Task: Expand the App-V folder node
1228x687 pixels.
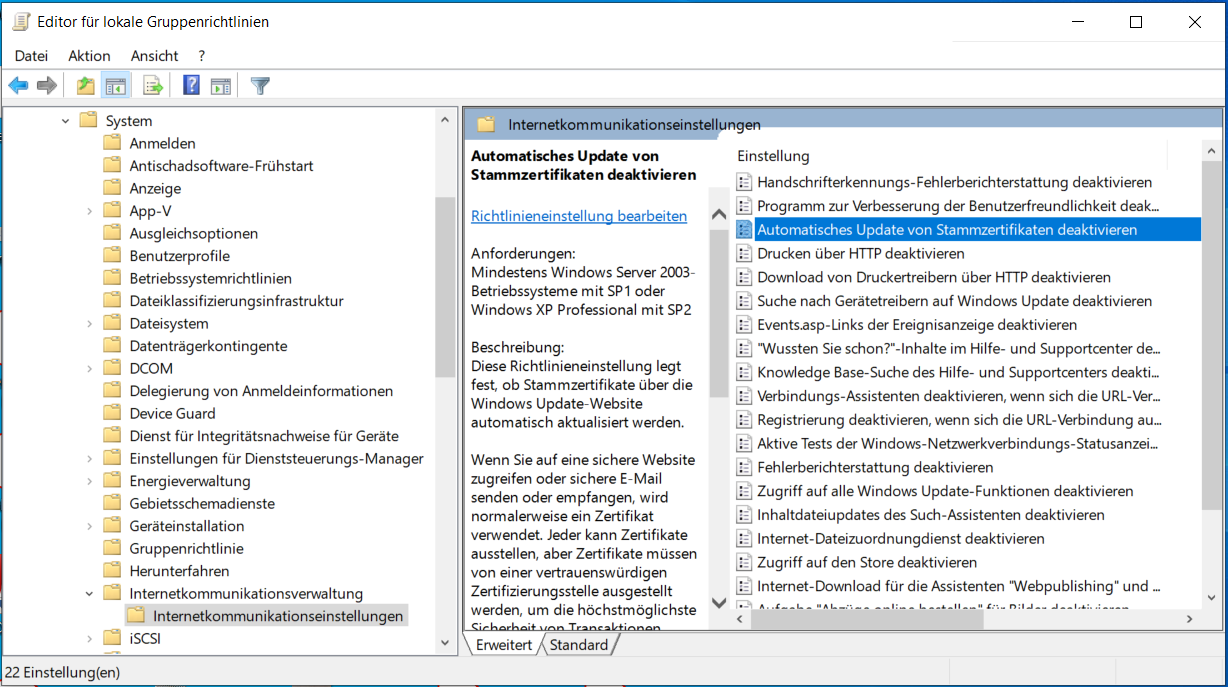Action: 90,211
